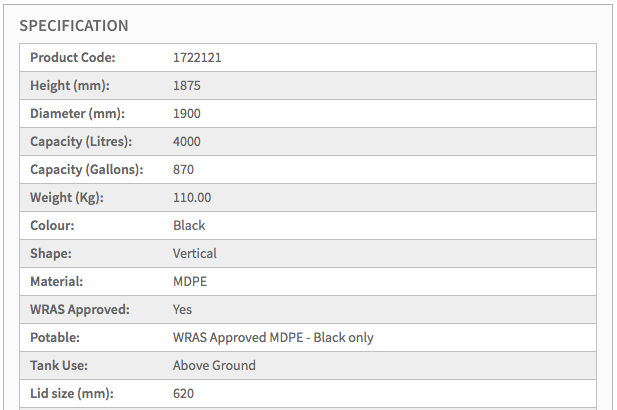
Task: Click the lid size value 620
Action: (183, 394)
